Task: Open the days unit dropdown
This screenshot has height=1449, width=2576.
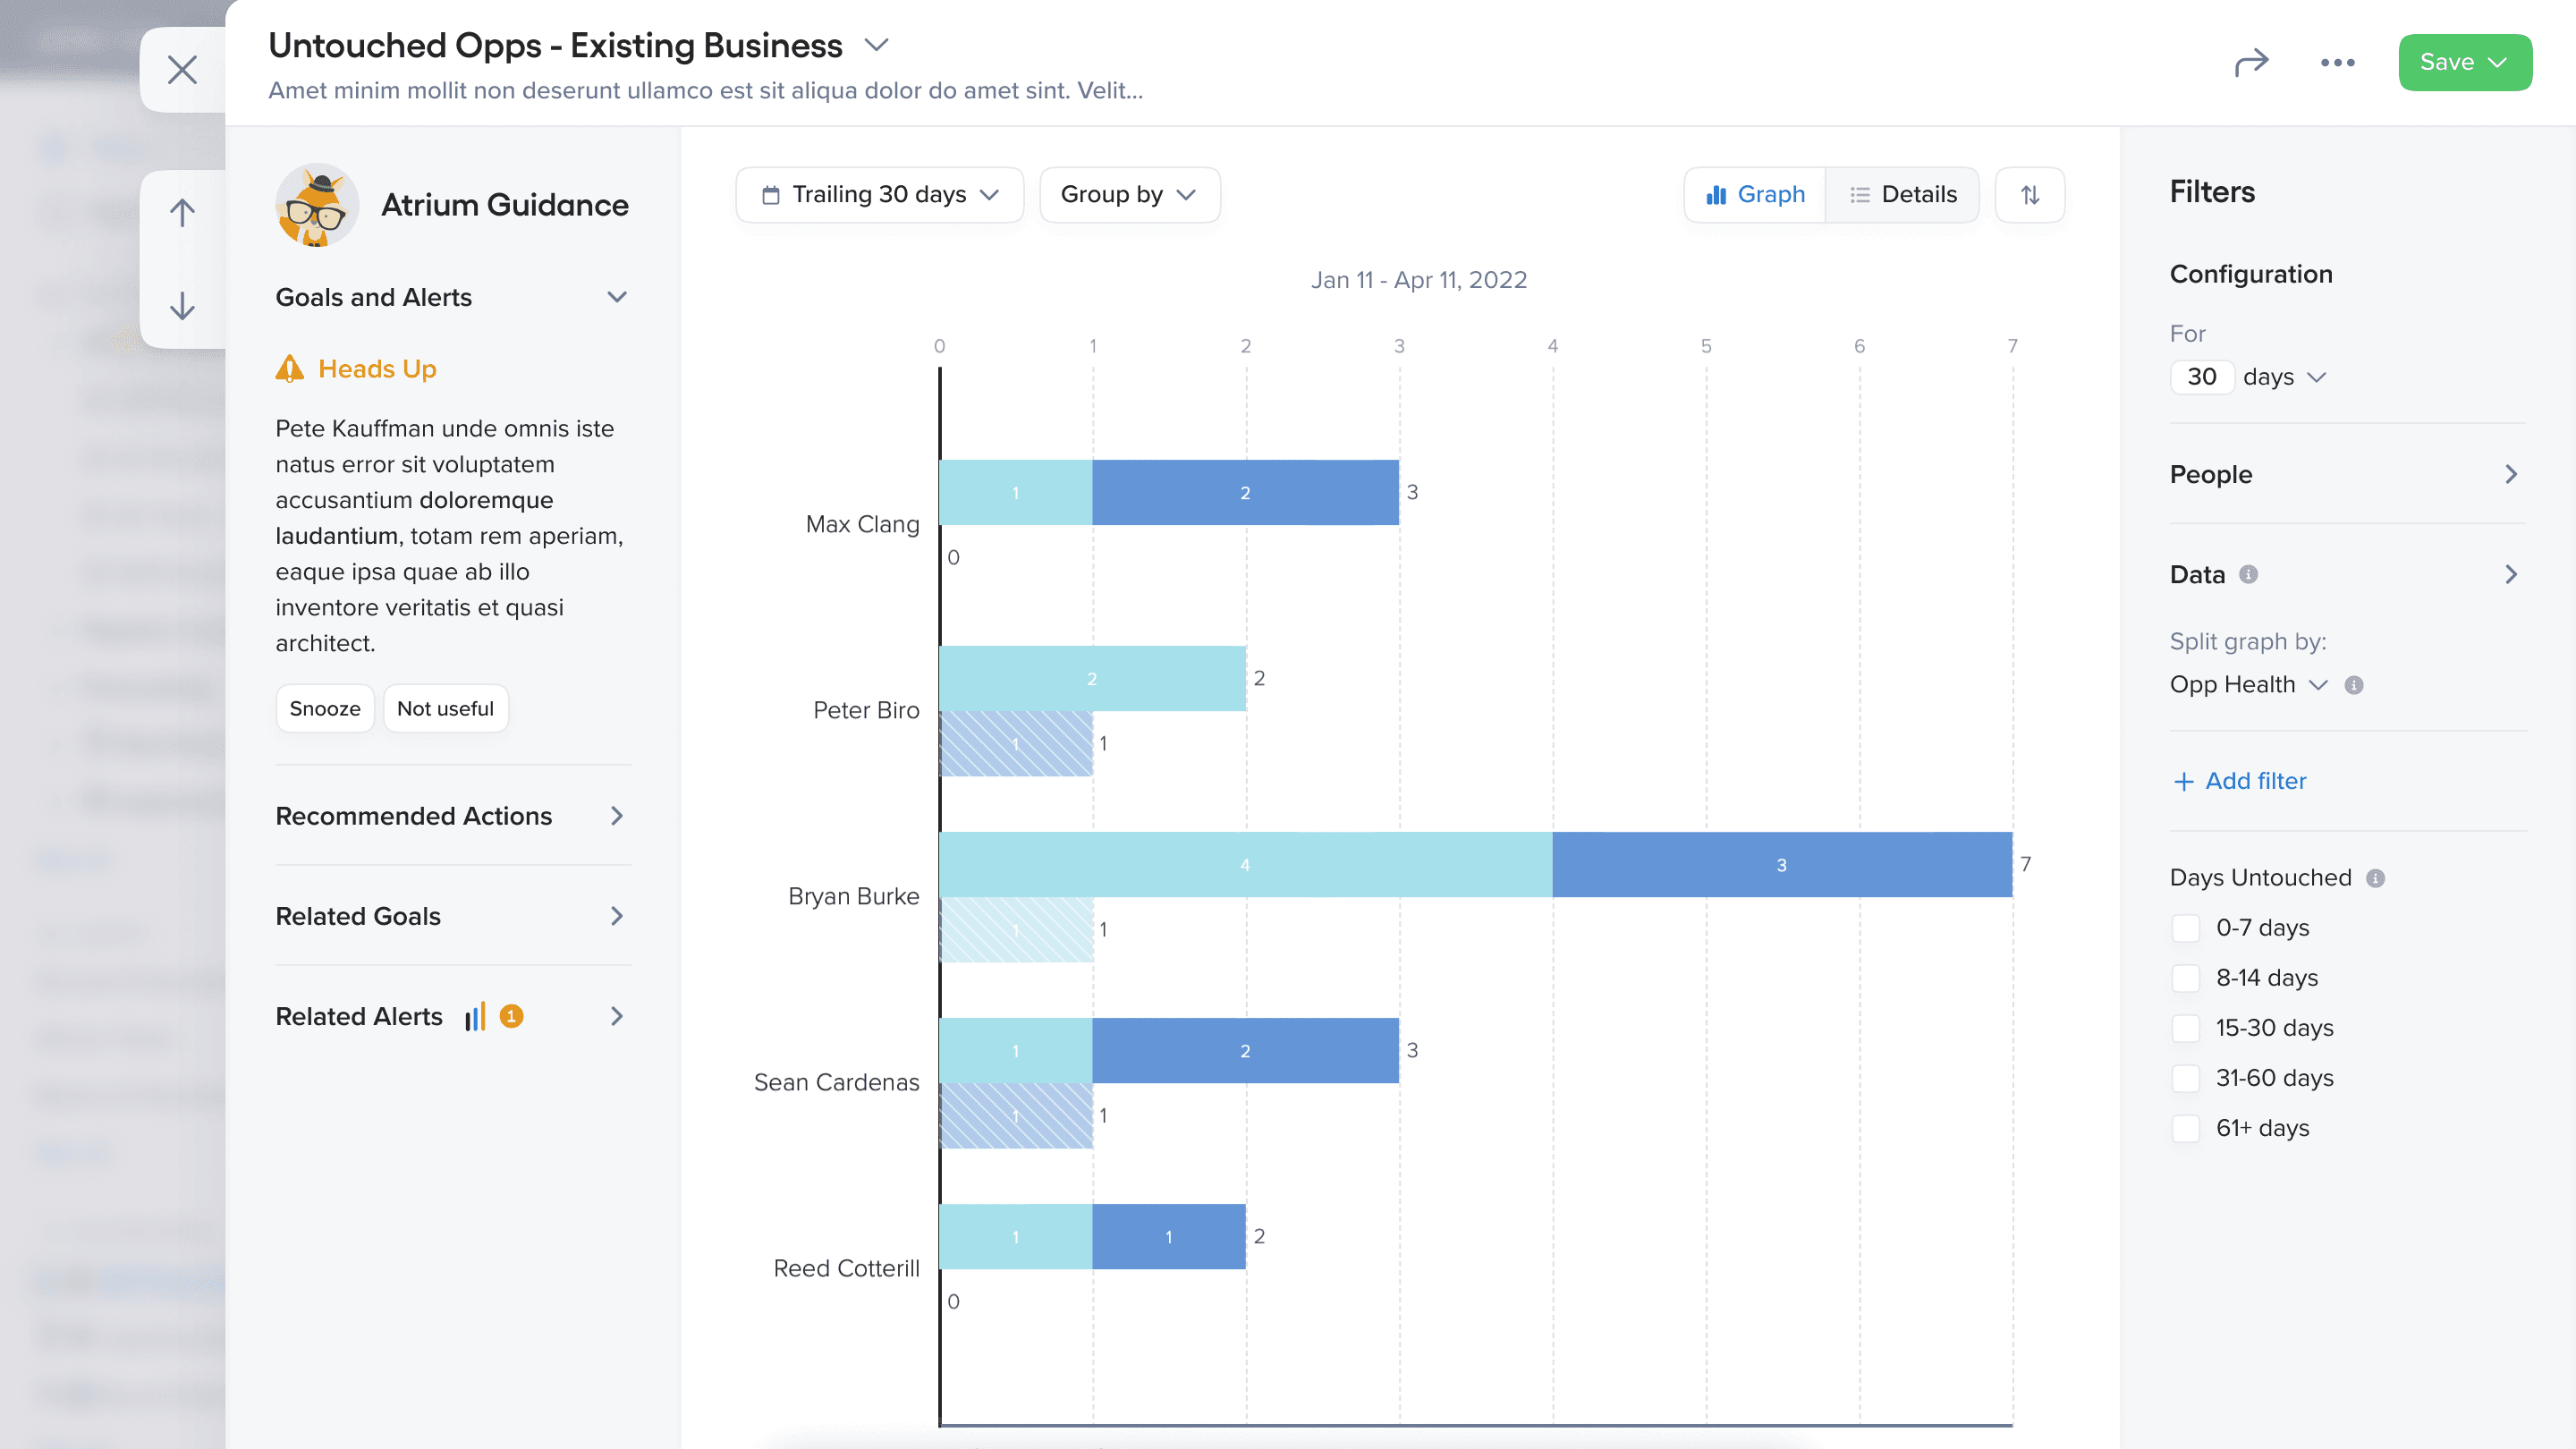Action: (2284, 377)
